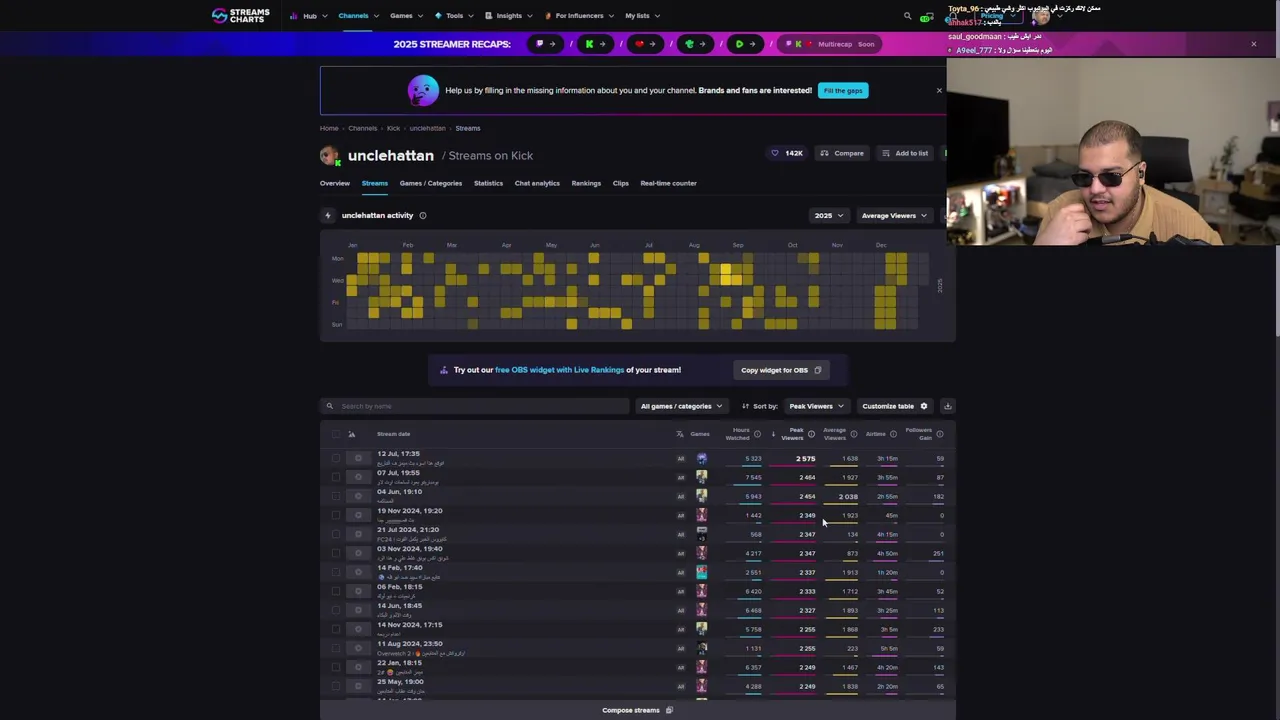
Task: Click the game icon in 19 Nov 2024, 19:20 row
Action: [x=701, y=515]
